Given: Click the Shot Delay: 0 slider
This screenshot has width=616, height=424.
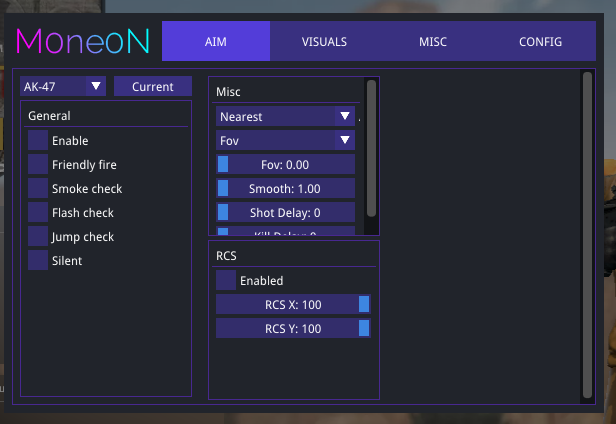Looking at the screenshot, I should tap(285, 212).
